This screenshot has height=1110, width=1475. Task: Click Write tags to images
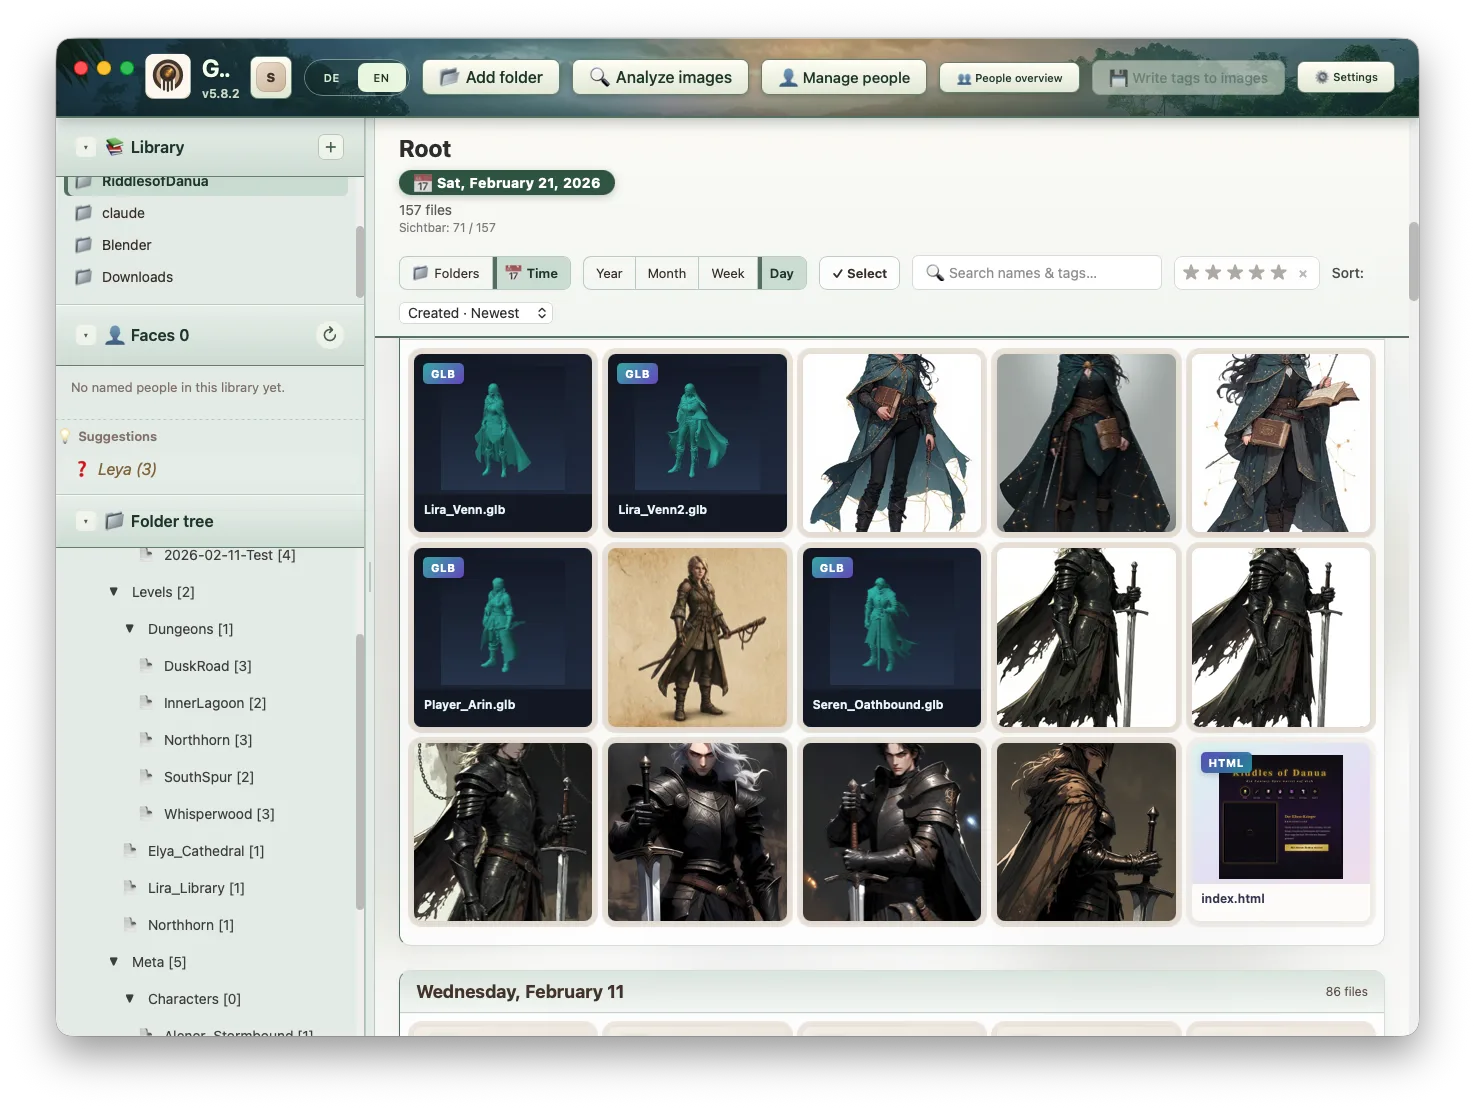tap(1188, 77)
